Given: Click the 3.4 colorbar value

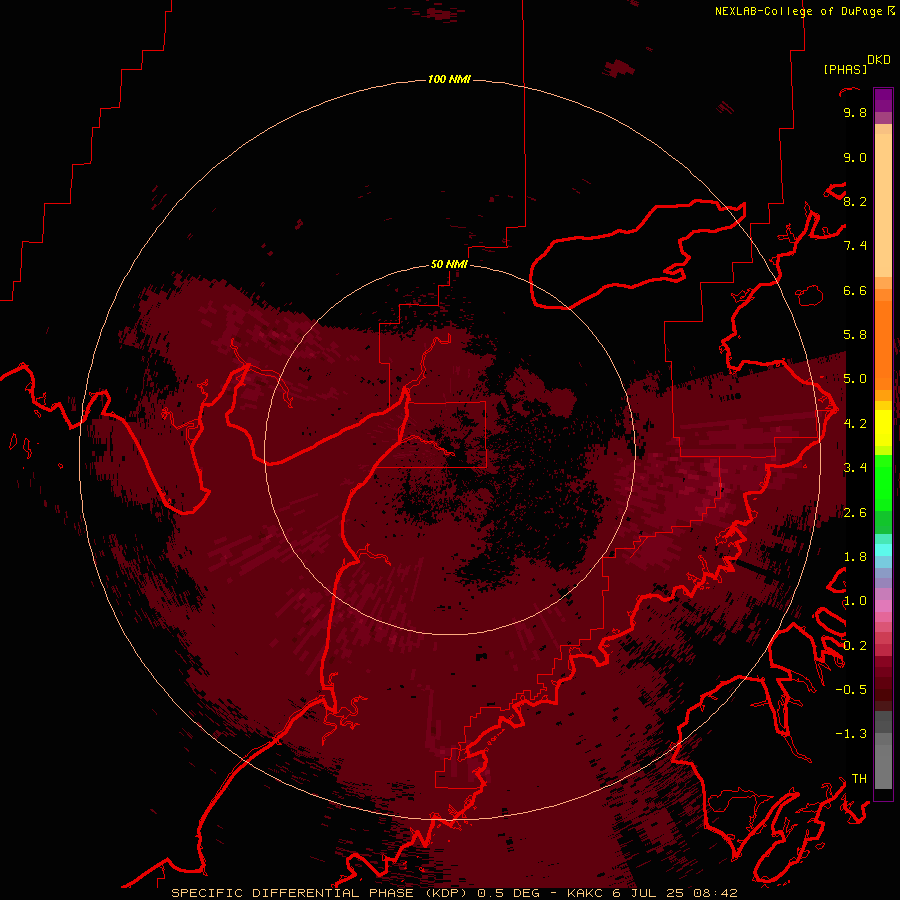Looking at the screenshot, I should [855, 468].
